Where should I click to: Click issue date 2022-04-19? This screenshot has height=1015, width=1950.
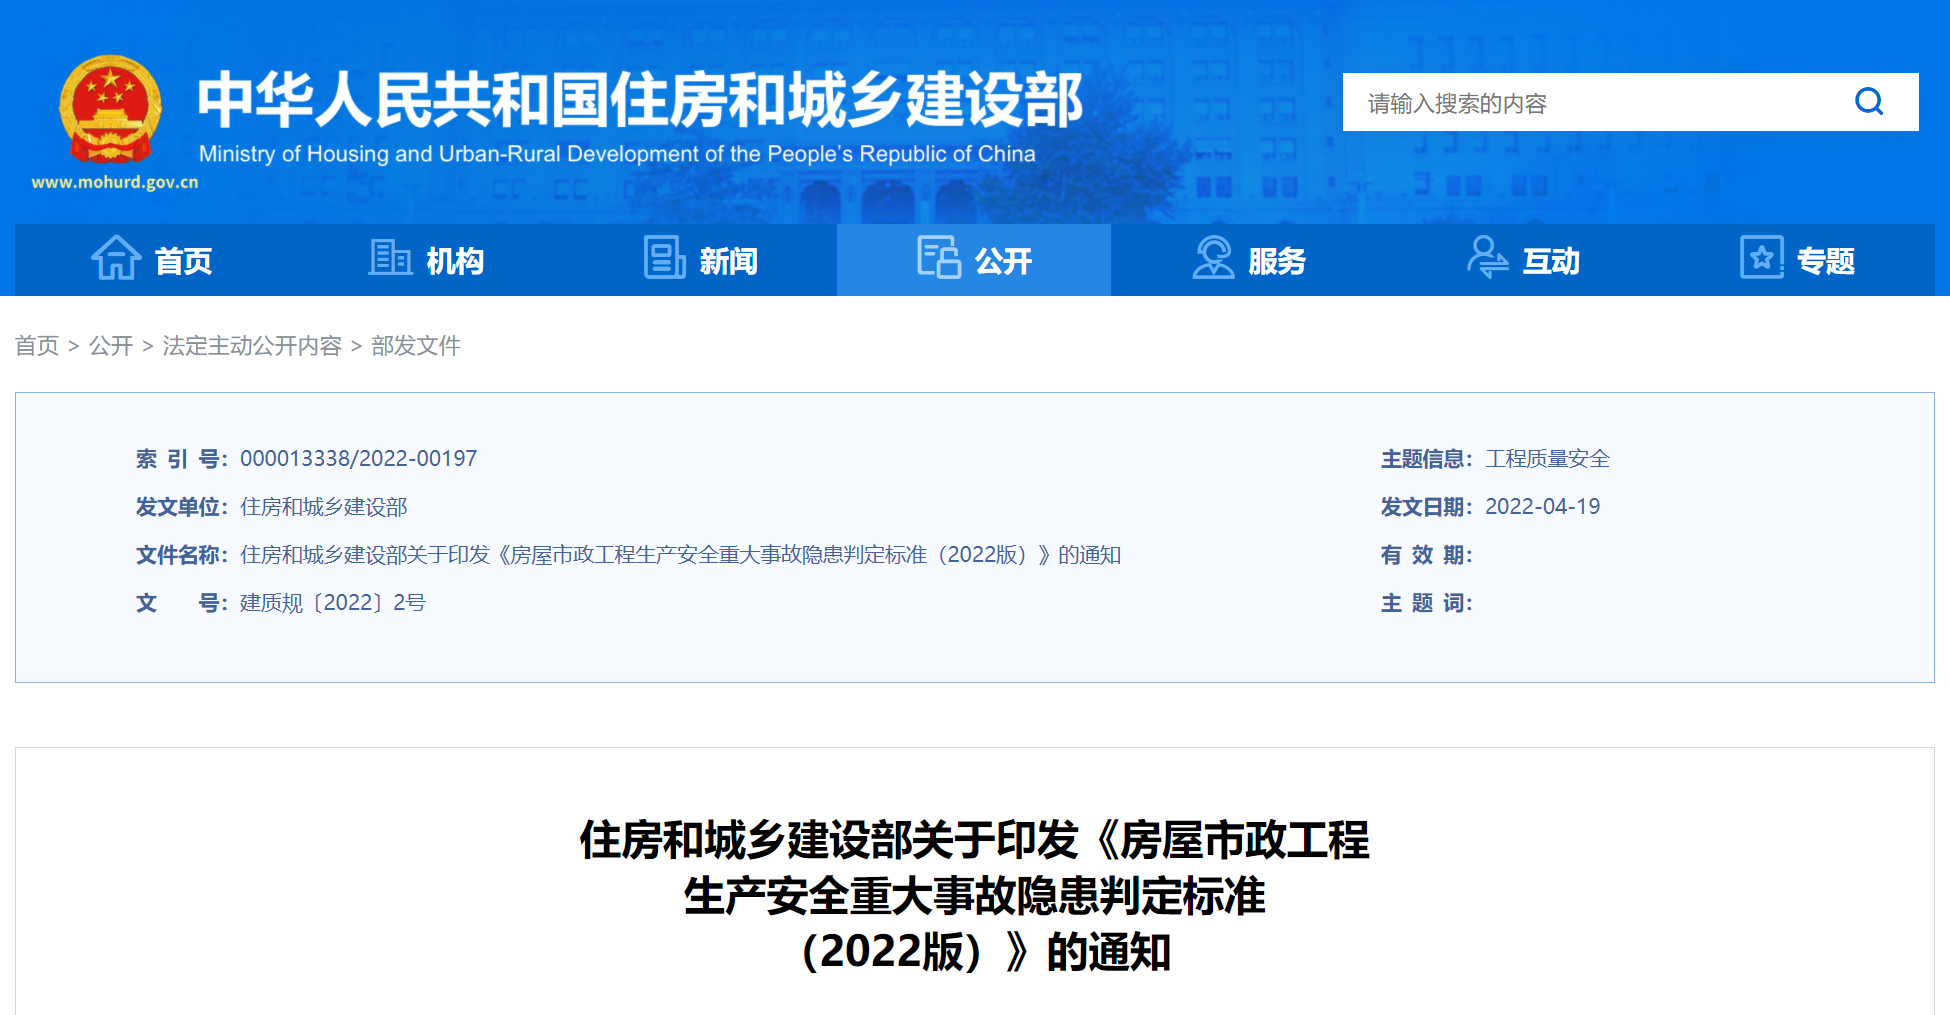1543,507
